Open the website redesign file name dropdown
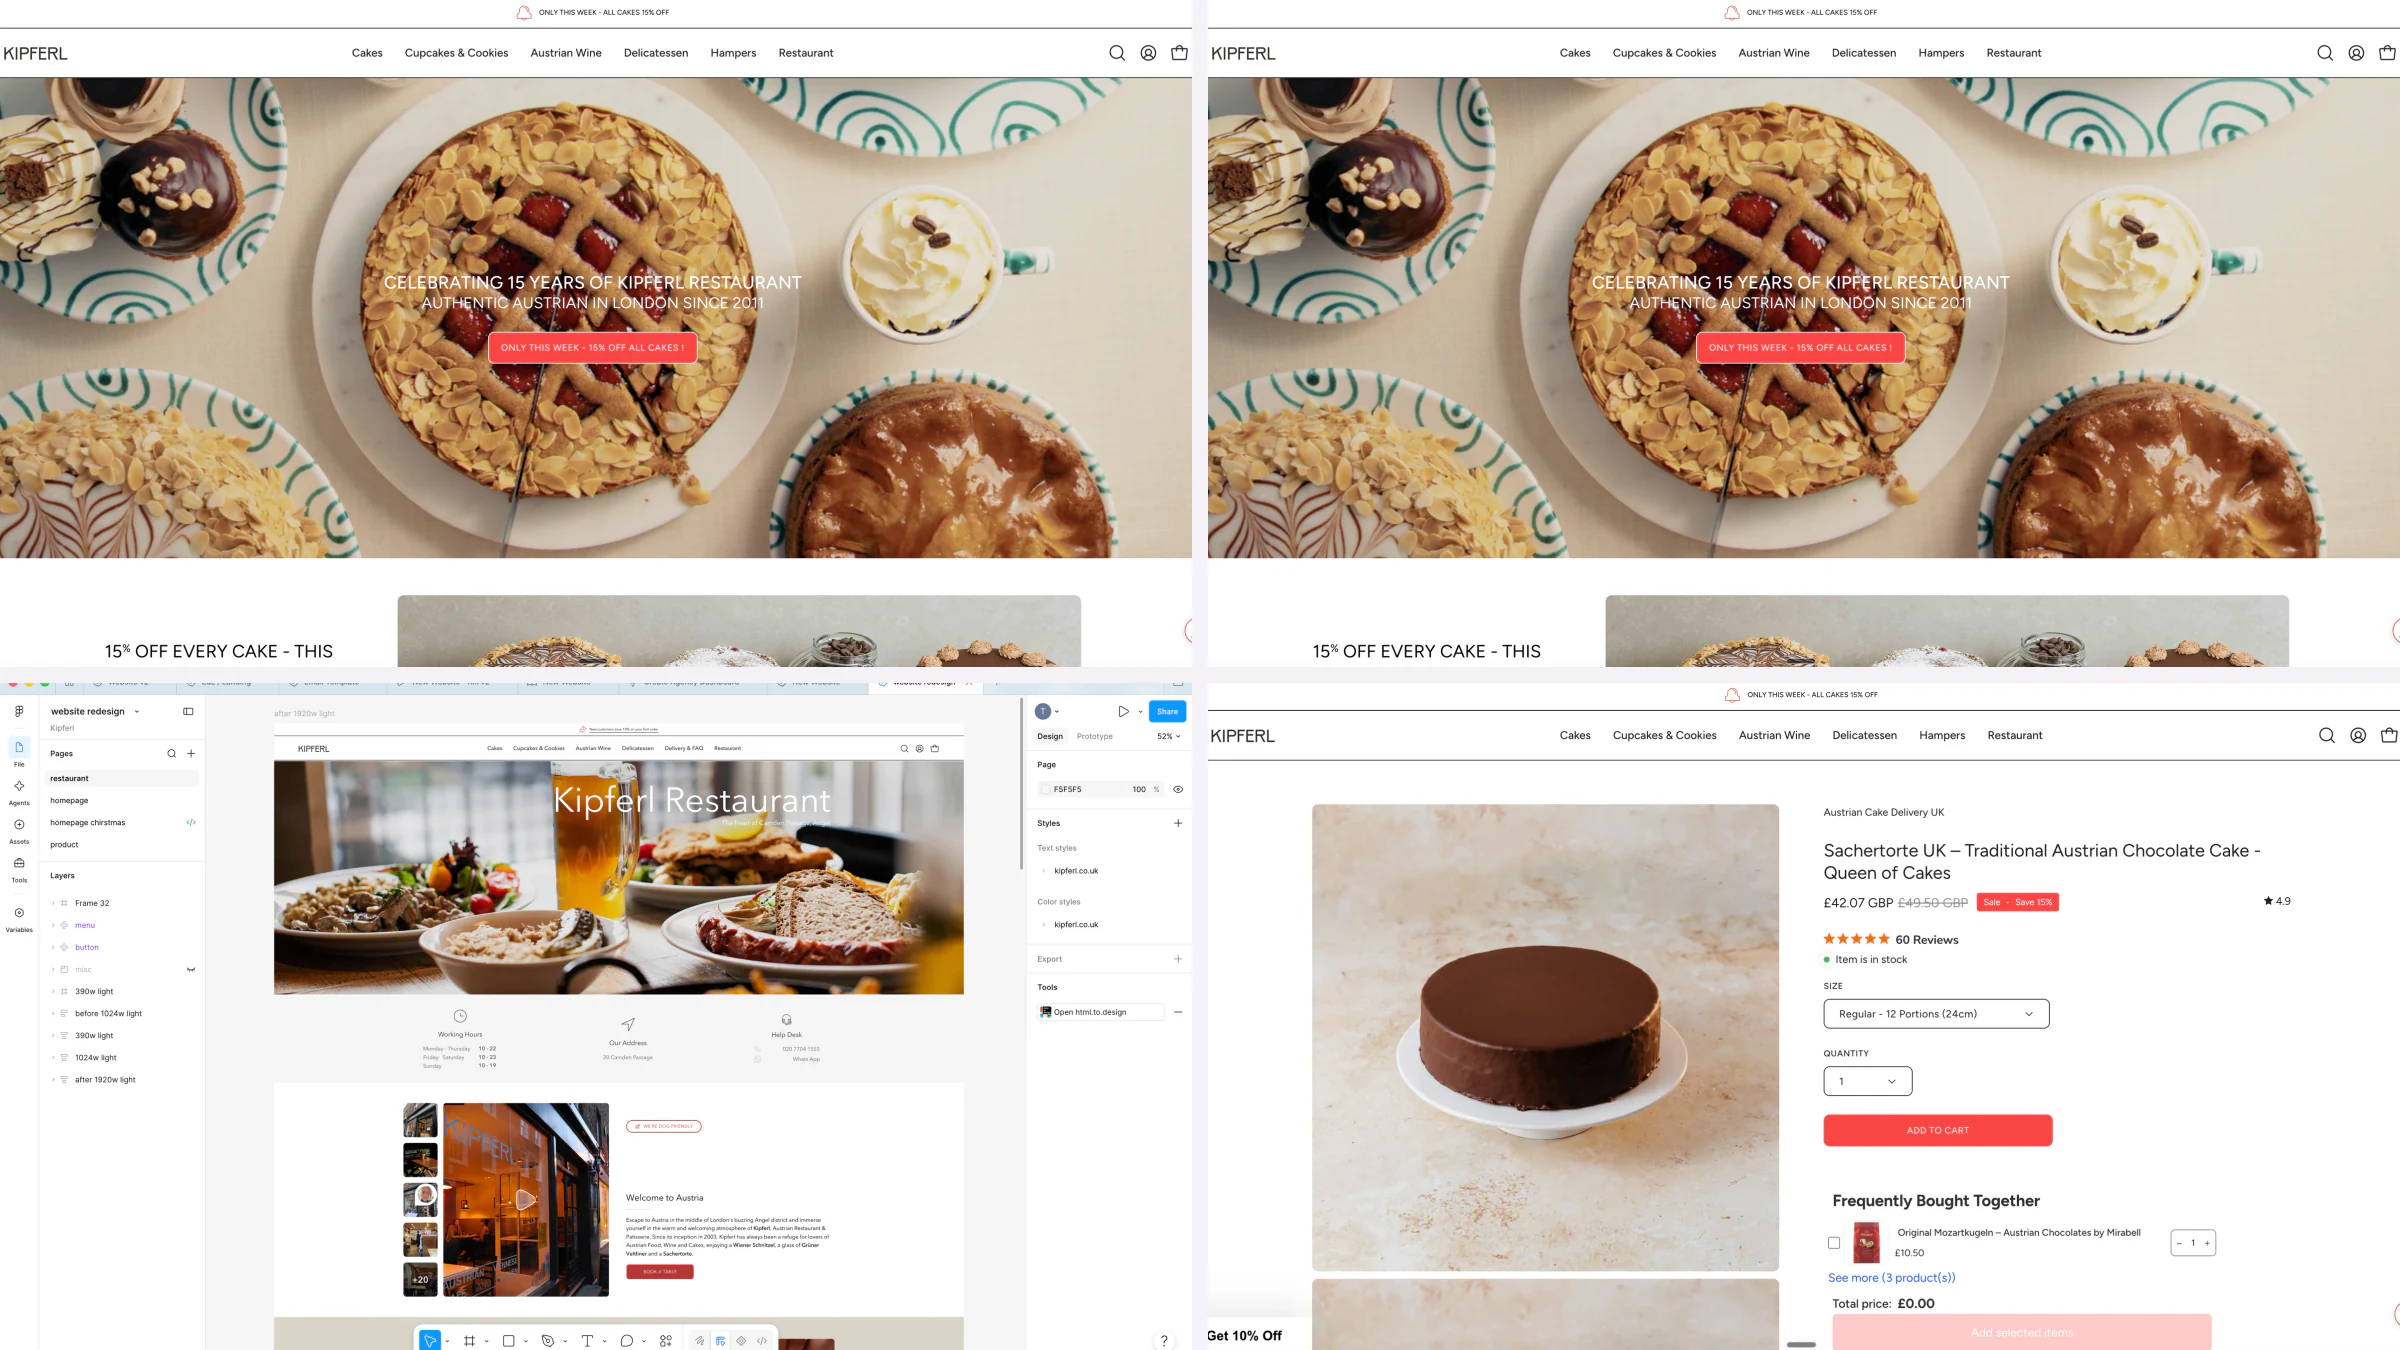 click(137, 712)
